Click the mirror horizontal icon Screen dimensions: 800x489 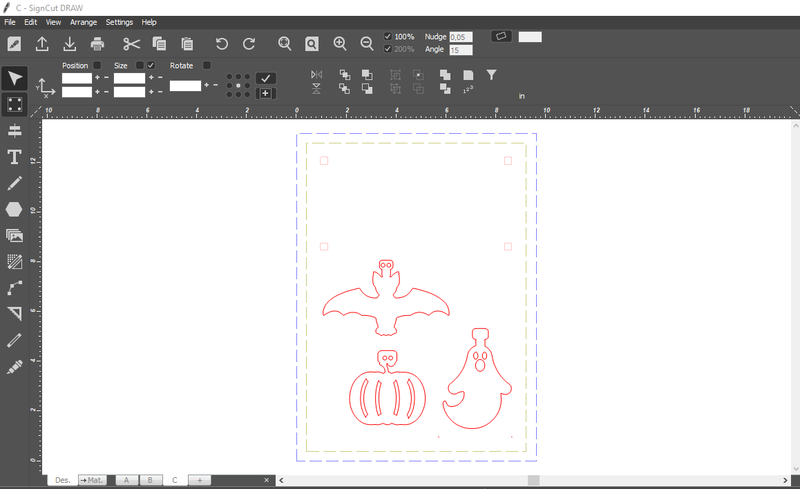316,75
